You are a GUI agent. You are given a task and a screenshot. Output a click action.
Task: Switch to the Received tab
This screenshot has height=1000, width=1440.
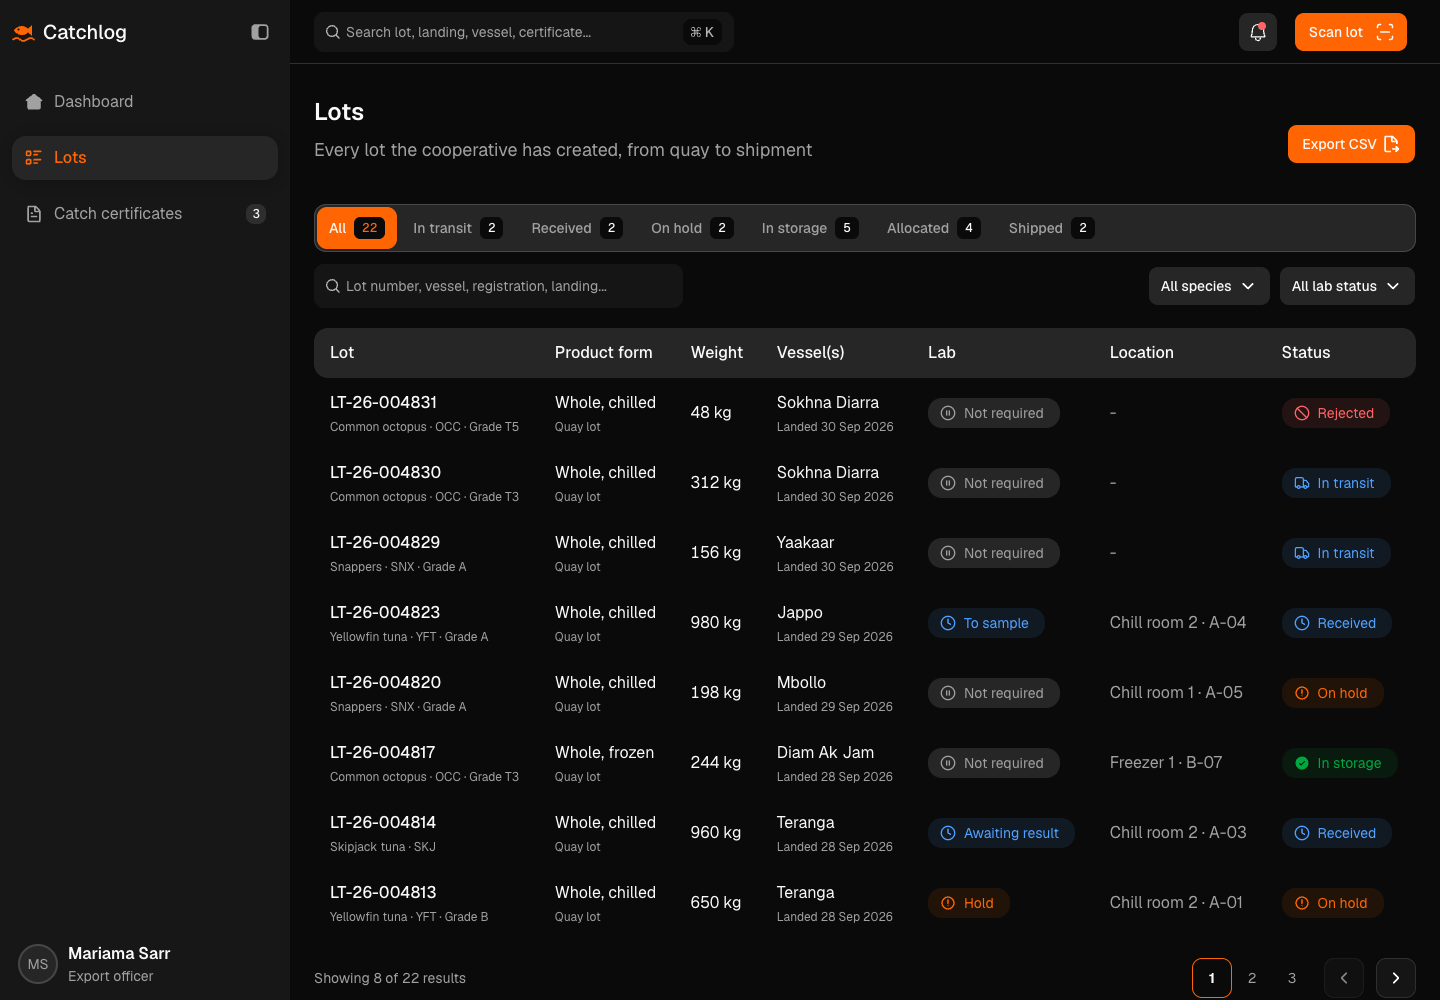(x=577, y=228)
